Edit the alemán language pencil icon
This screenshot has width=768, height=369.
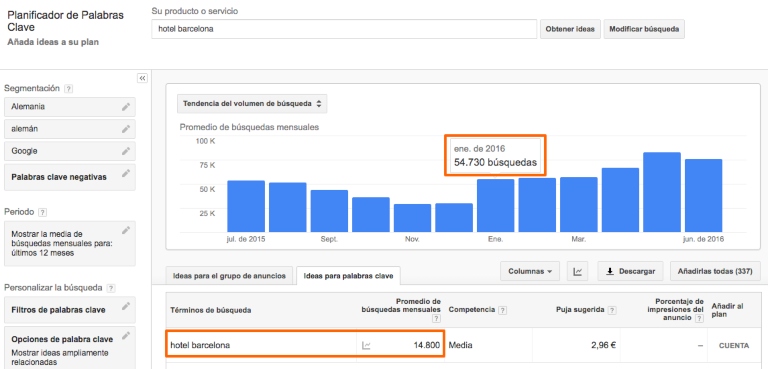pos(126,129)
